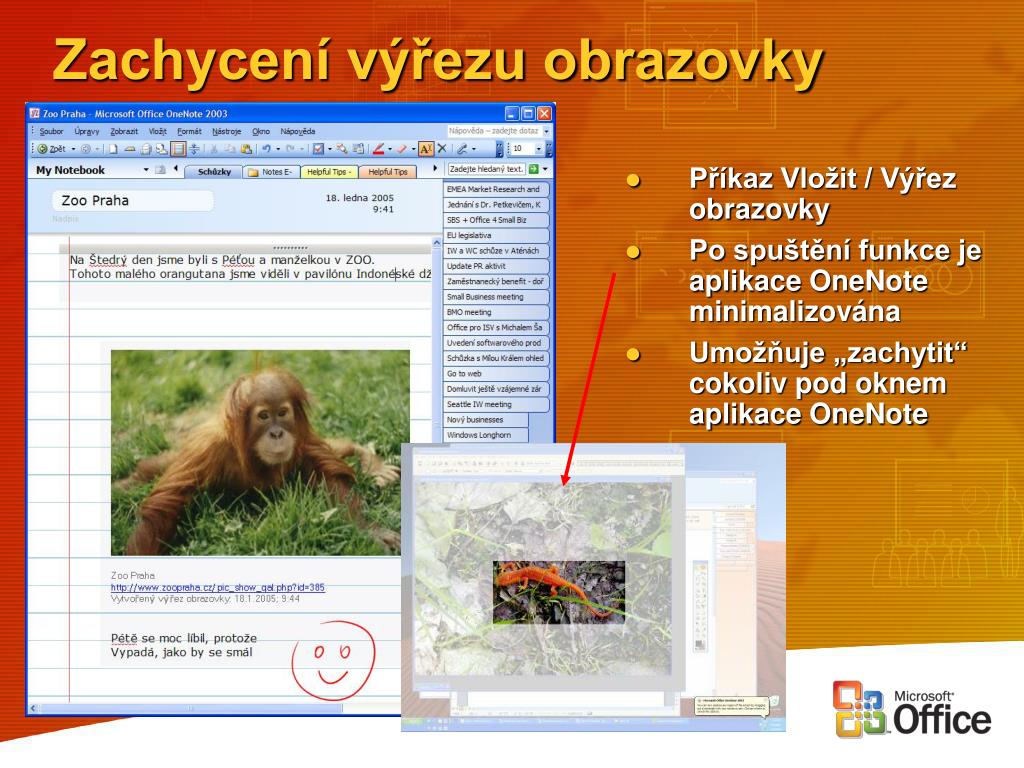This screenshot has width=1024, height=768.
Task: Click the forward navigation arrow icon
Action: pyautogui.click(x=86, y=149)
